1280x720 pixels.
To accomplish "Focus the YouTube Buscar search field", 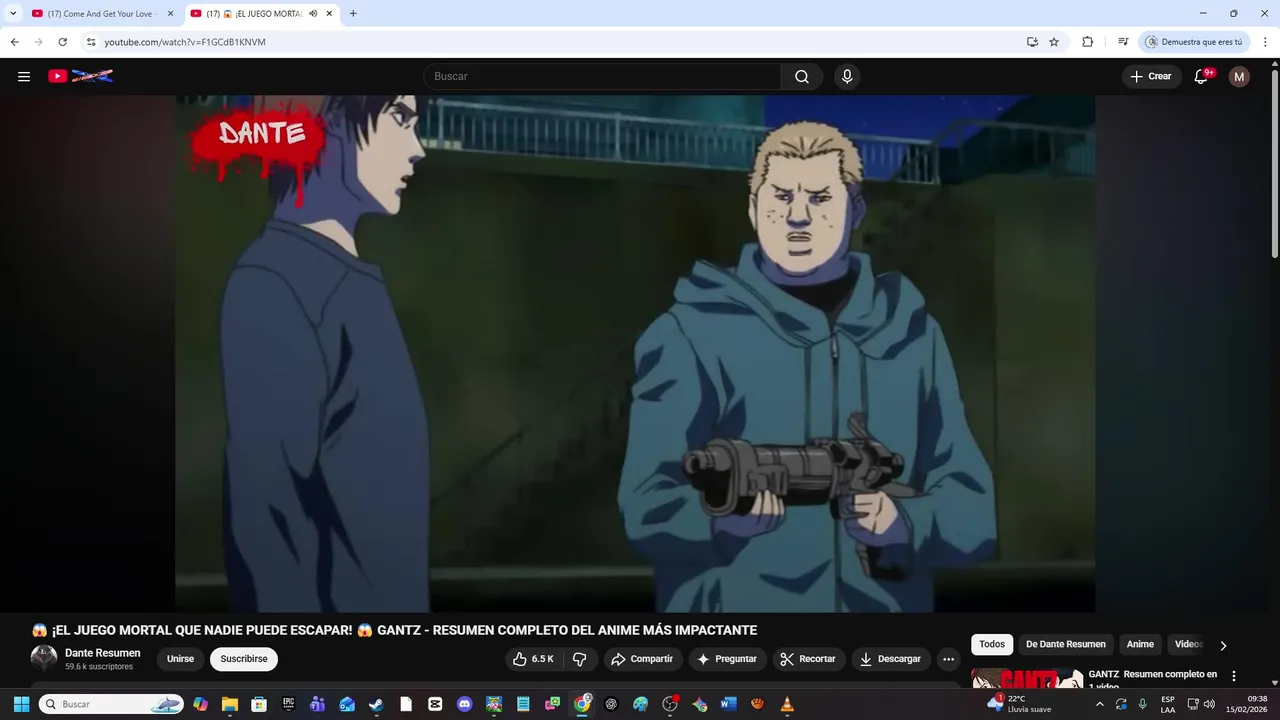I will pyautogui.click(x=602, y=76).
